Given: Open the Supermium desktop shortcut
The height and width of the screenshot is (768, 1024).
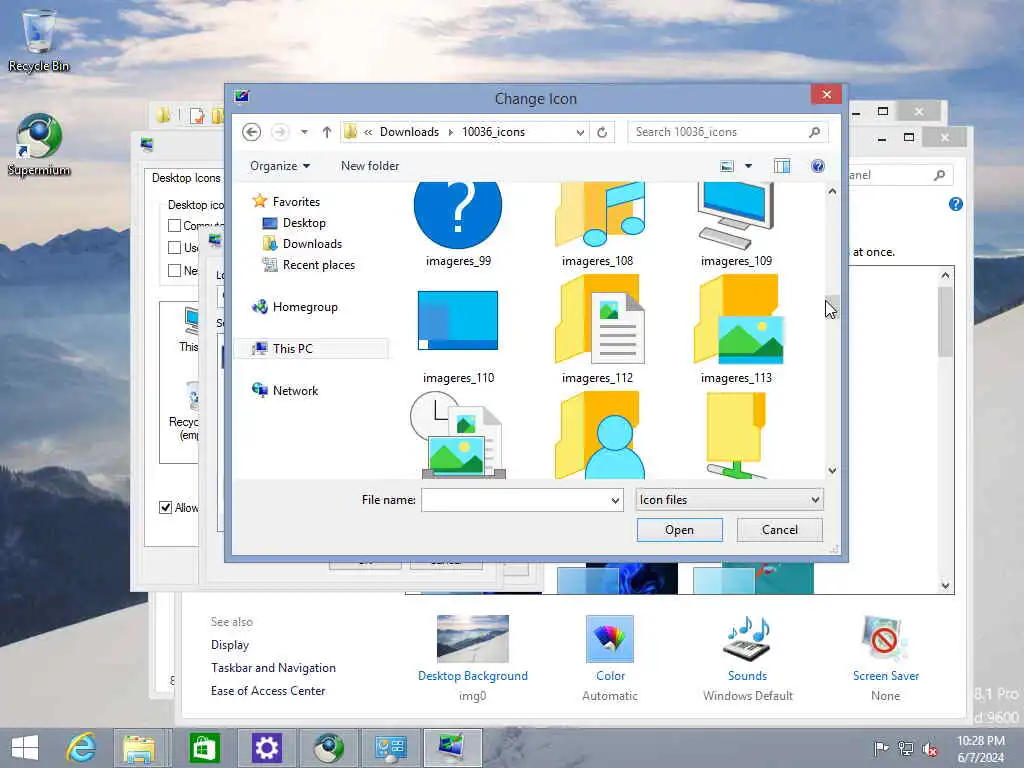Looking at the screenshot, I should coord(39,145).
